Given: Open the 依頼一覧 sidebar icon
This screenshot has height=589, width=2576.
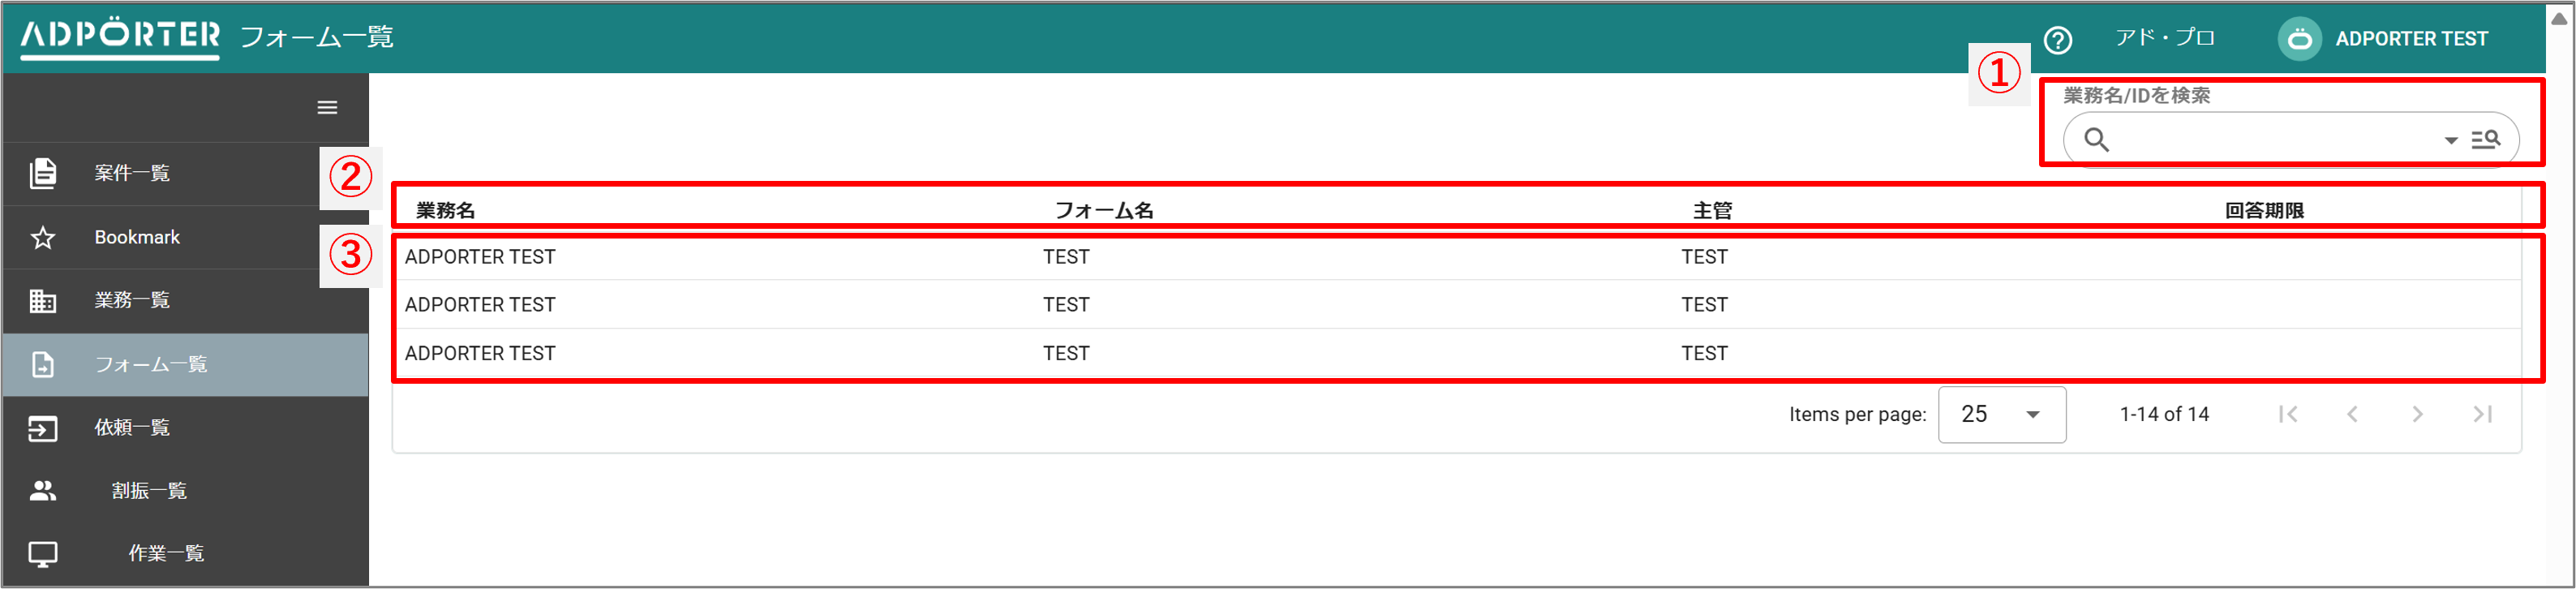Looking at the screenshot, I should [43, 428].
